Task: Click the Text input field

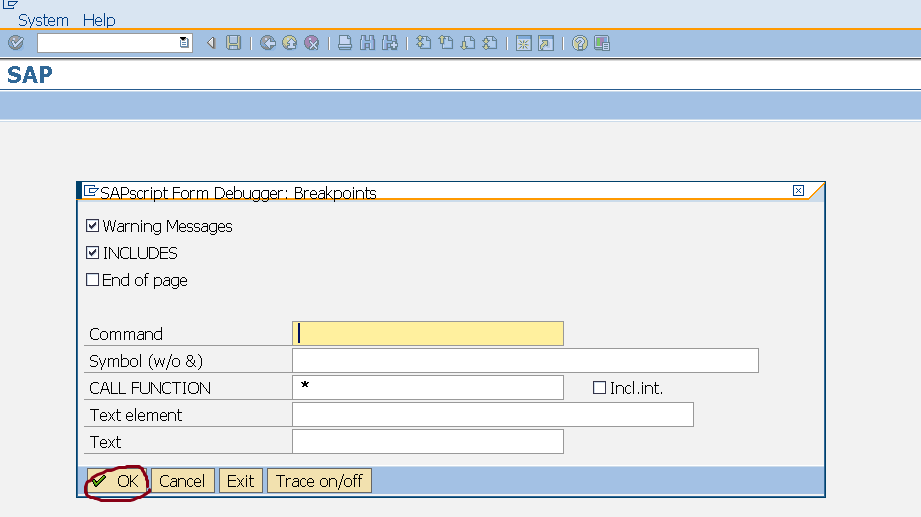Action: 428,441
